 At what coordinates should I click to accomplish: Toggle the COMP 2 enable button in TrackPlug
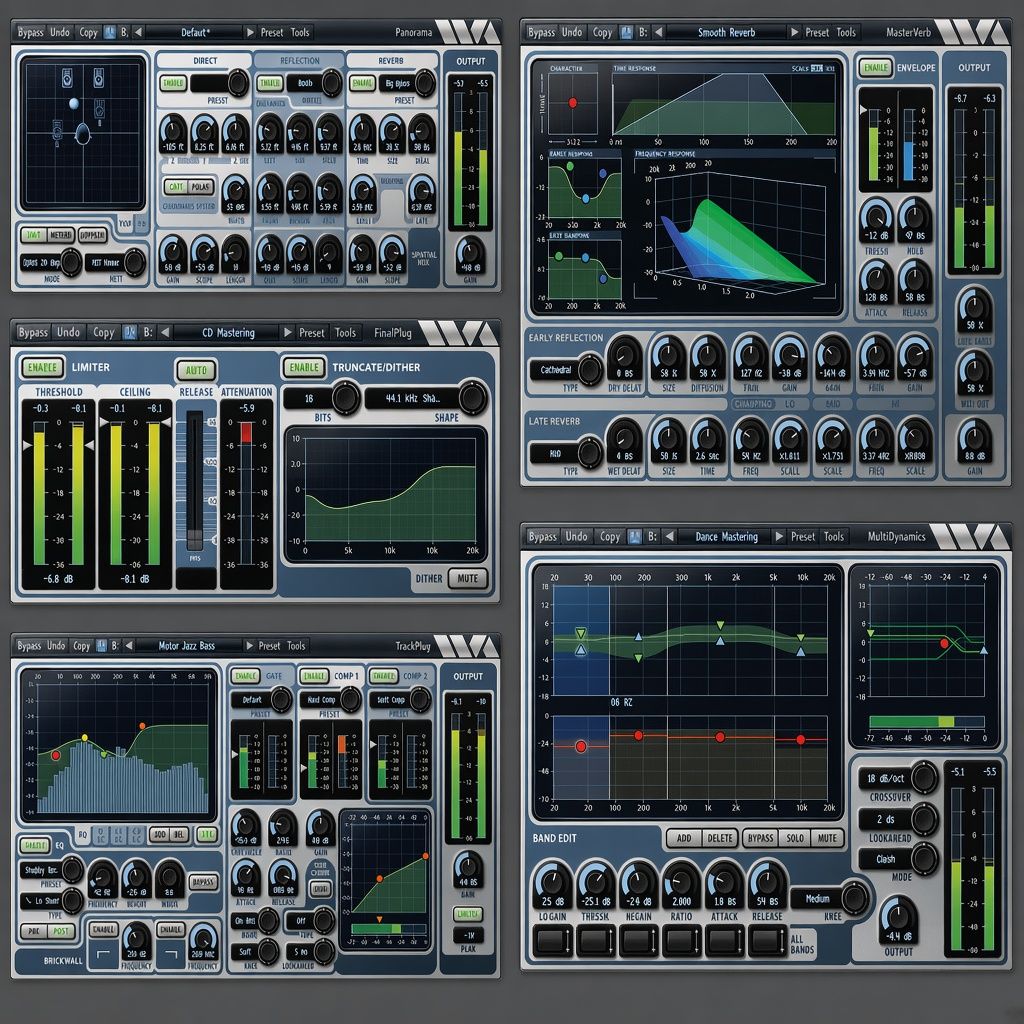click(383, 677)
